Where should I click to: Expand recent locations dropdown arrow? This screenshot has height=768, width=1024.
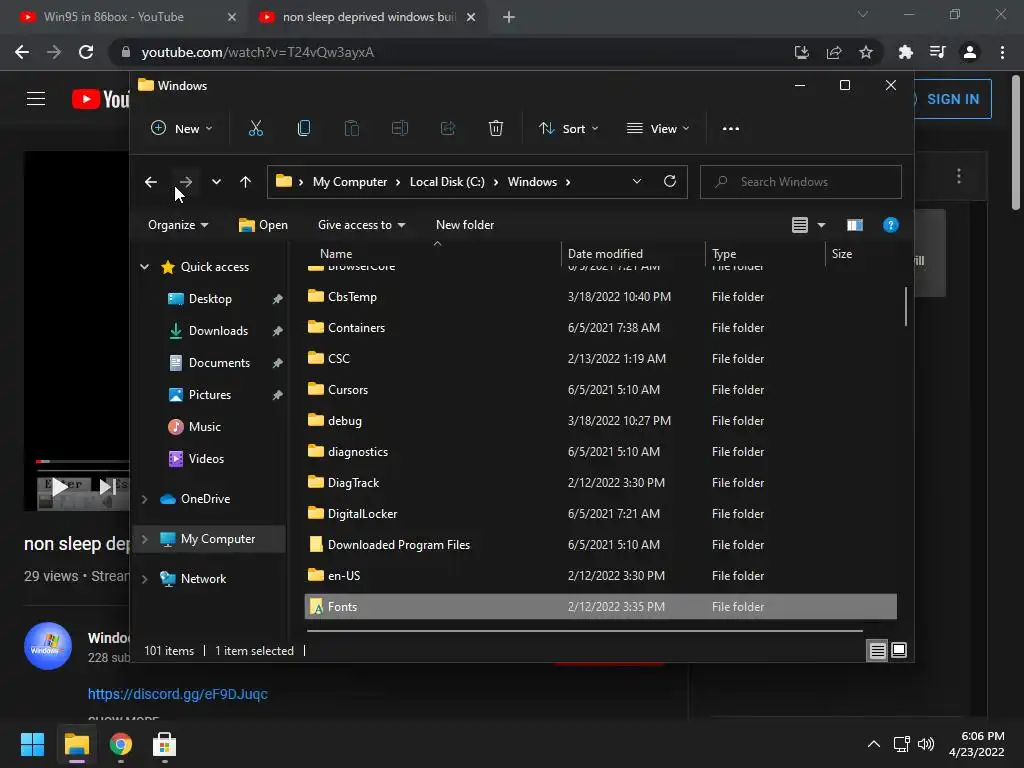pos(216,182)
